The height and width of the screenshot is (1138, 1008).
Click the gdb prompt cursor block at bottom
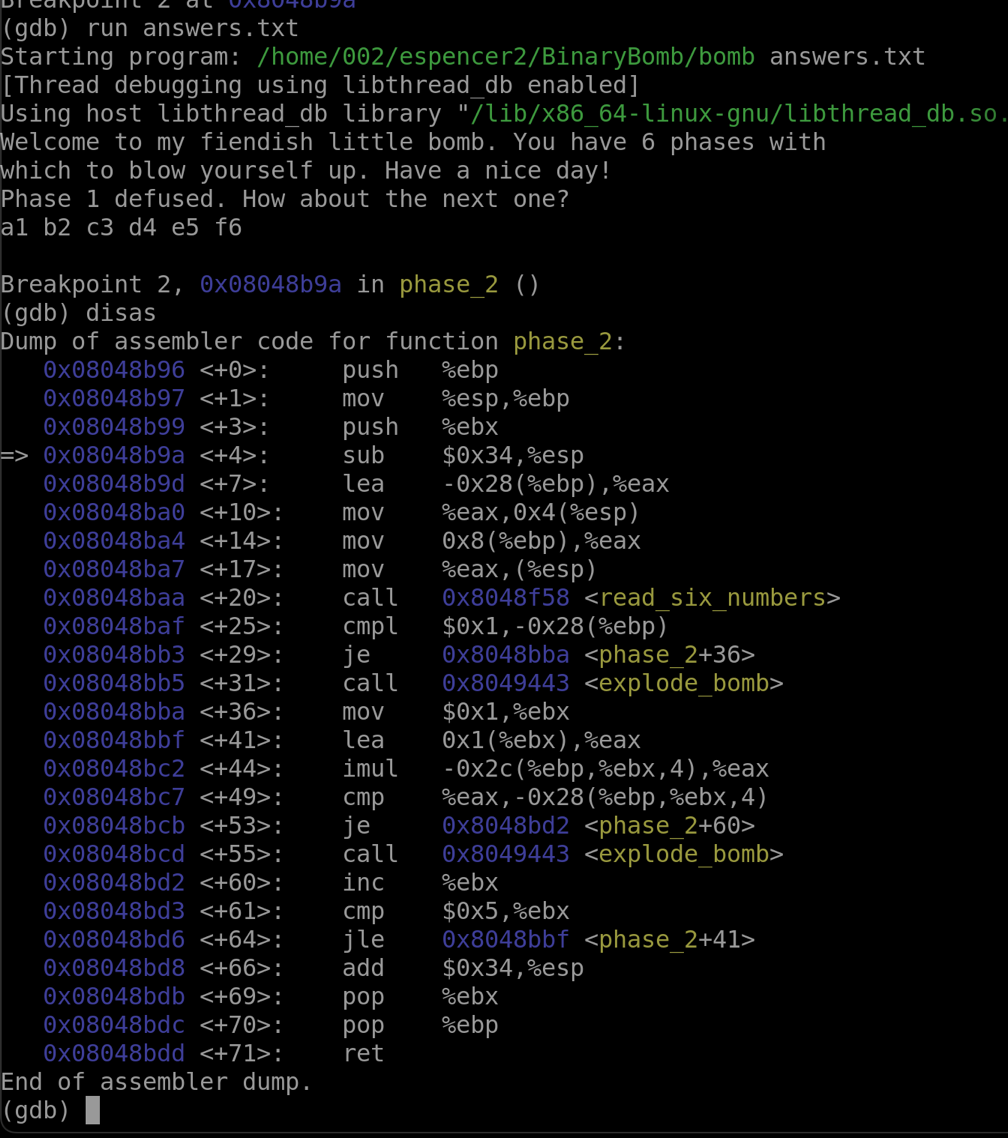92,1110
